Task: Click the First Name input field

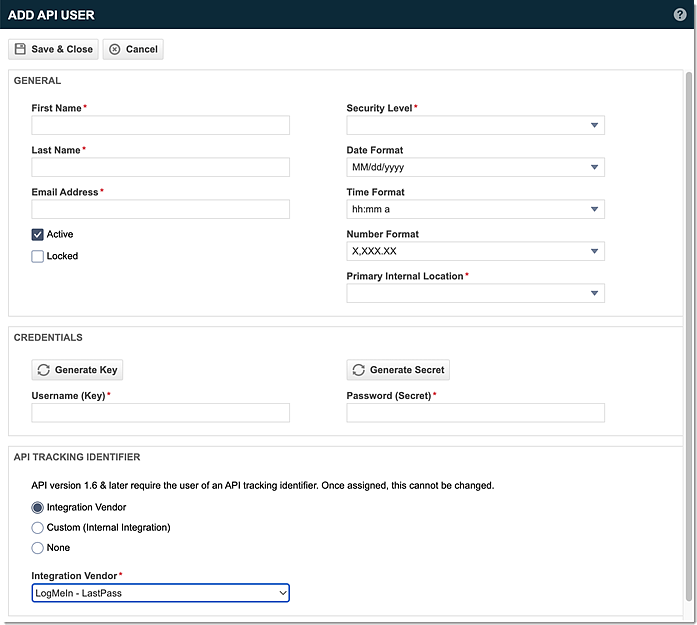Action: click(x=160, y=125)
